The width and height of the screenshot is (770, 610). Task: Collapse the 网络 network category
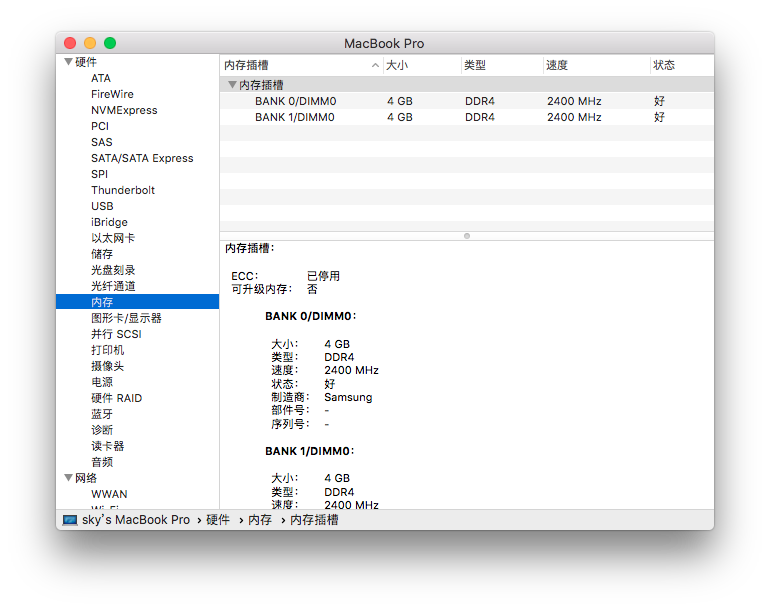click(69, 478)
